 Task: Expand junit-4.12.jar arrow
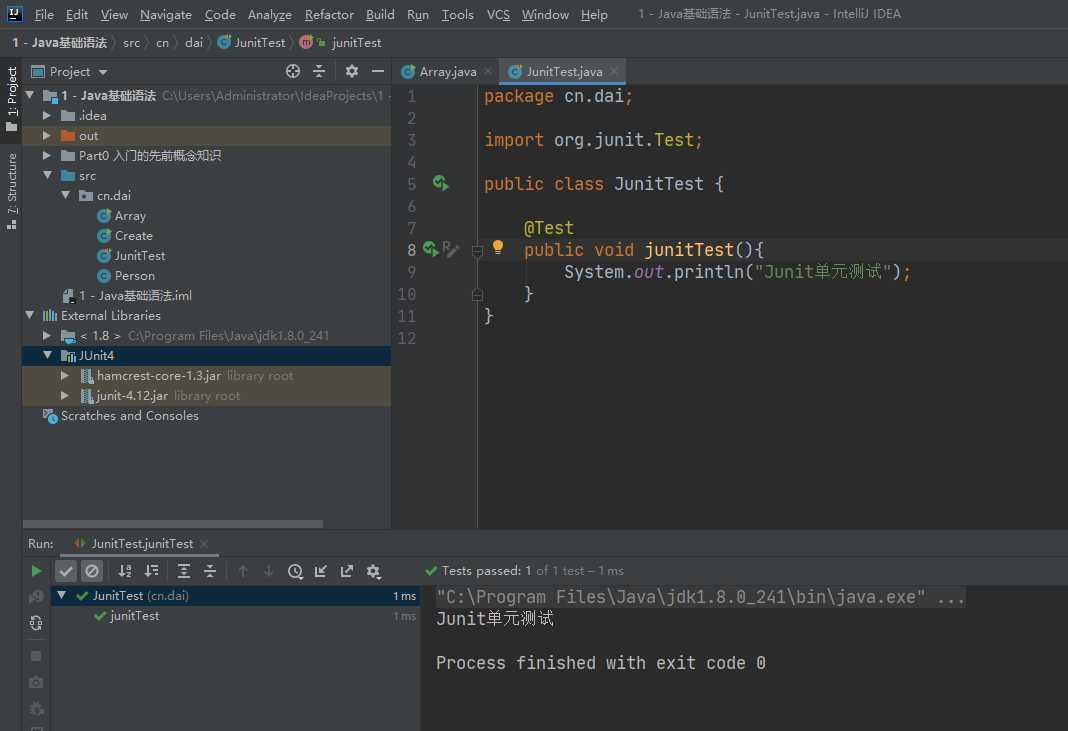pyautogui.click(x=65, y=395)
